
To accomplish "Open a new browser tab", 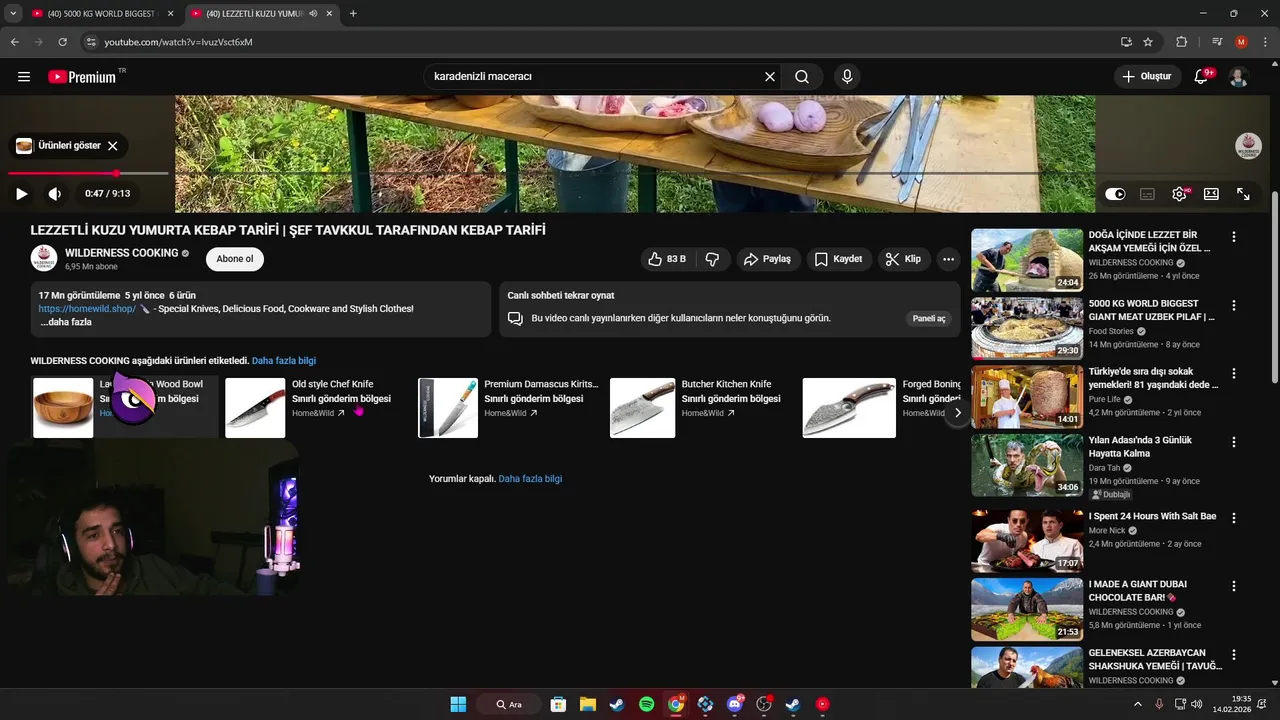I will (x=353, y=14).
